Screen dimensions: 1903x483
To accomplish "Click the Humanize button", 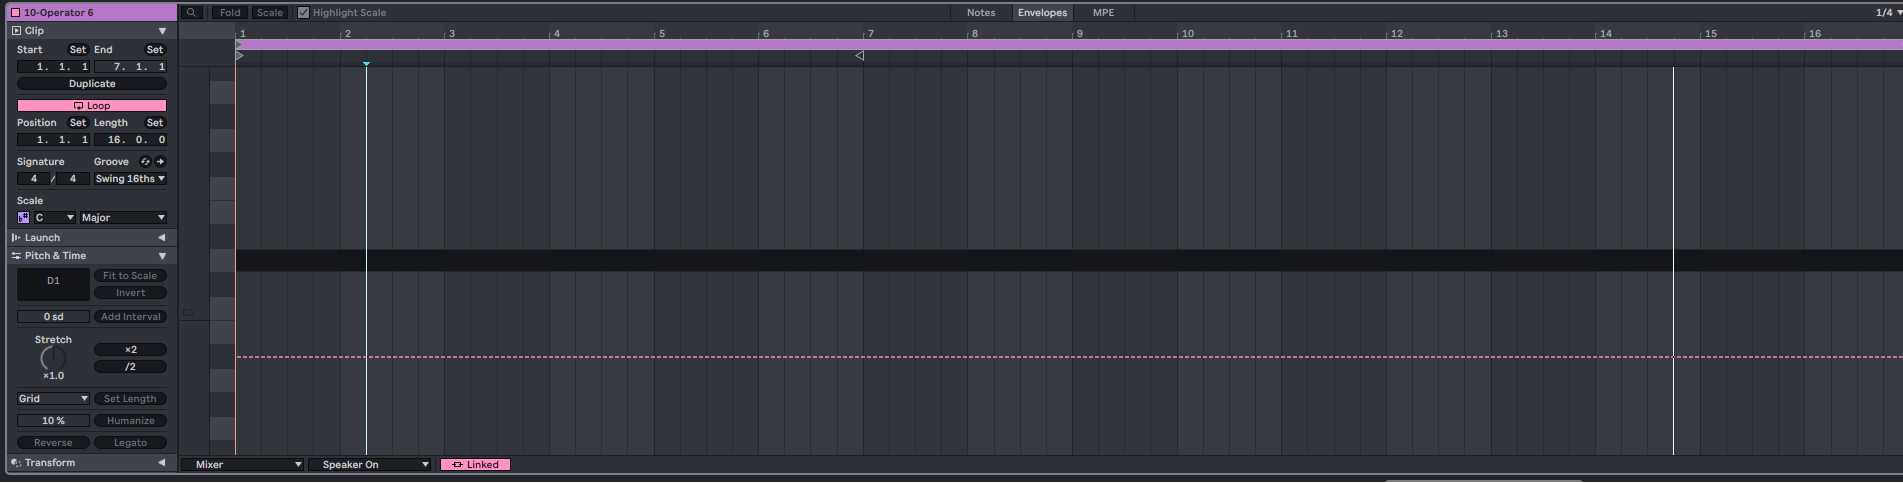I will coord(130,421).
